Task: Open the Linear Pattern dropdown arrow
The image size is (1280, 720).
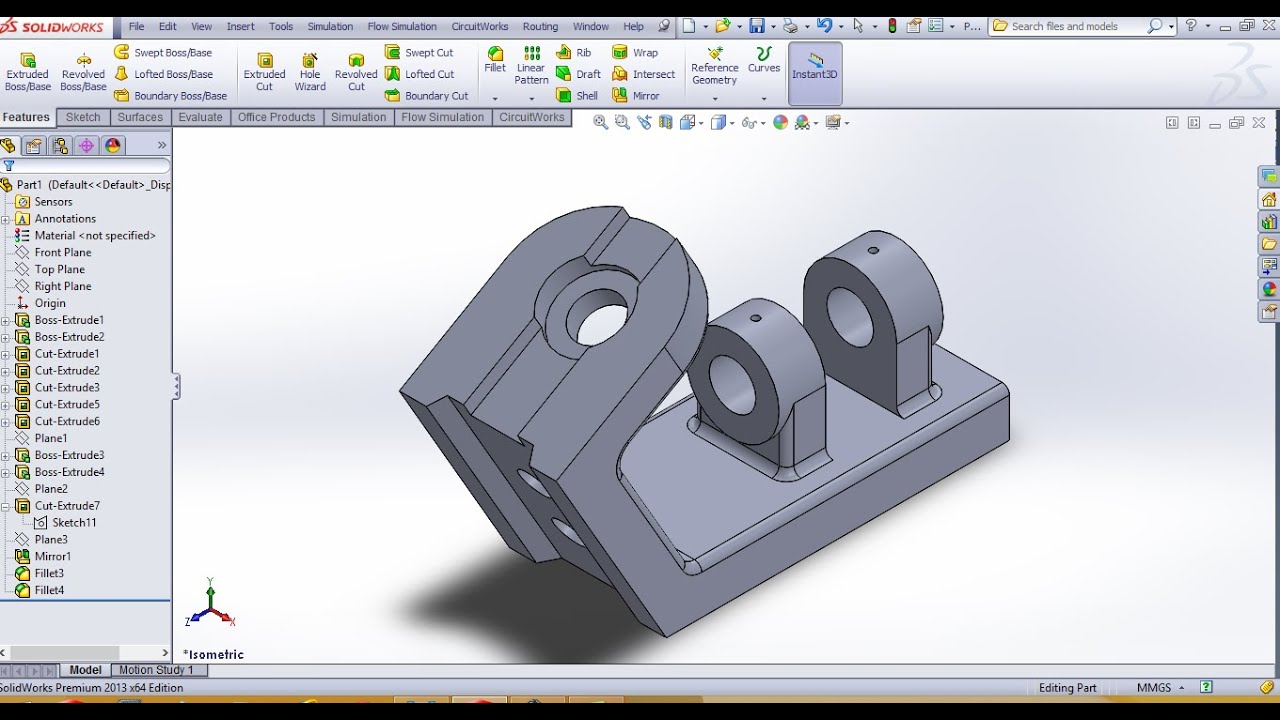Action: coord(531,99)
